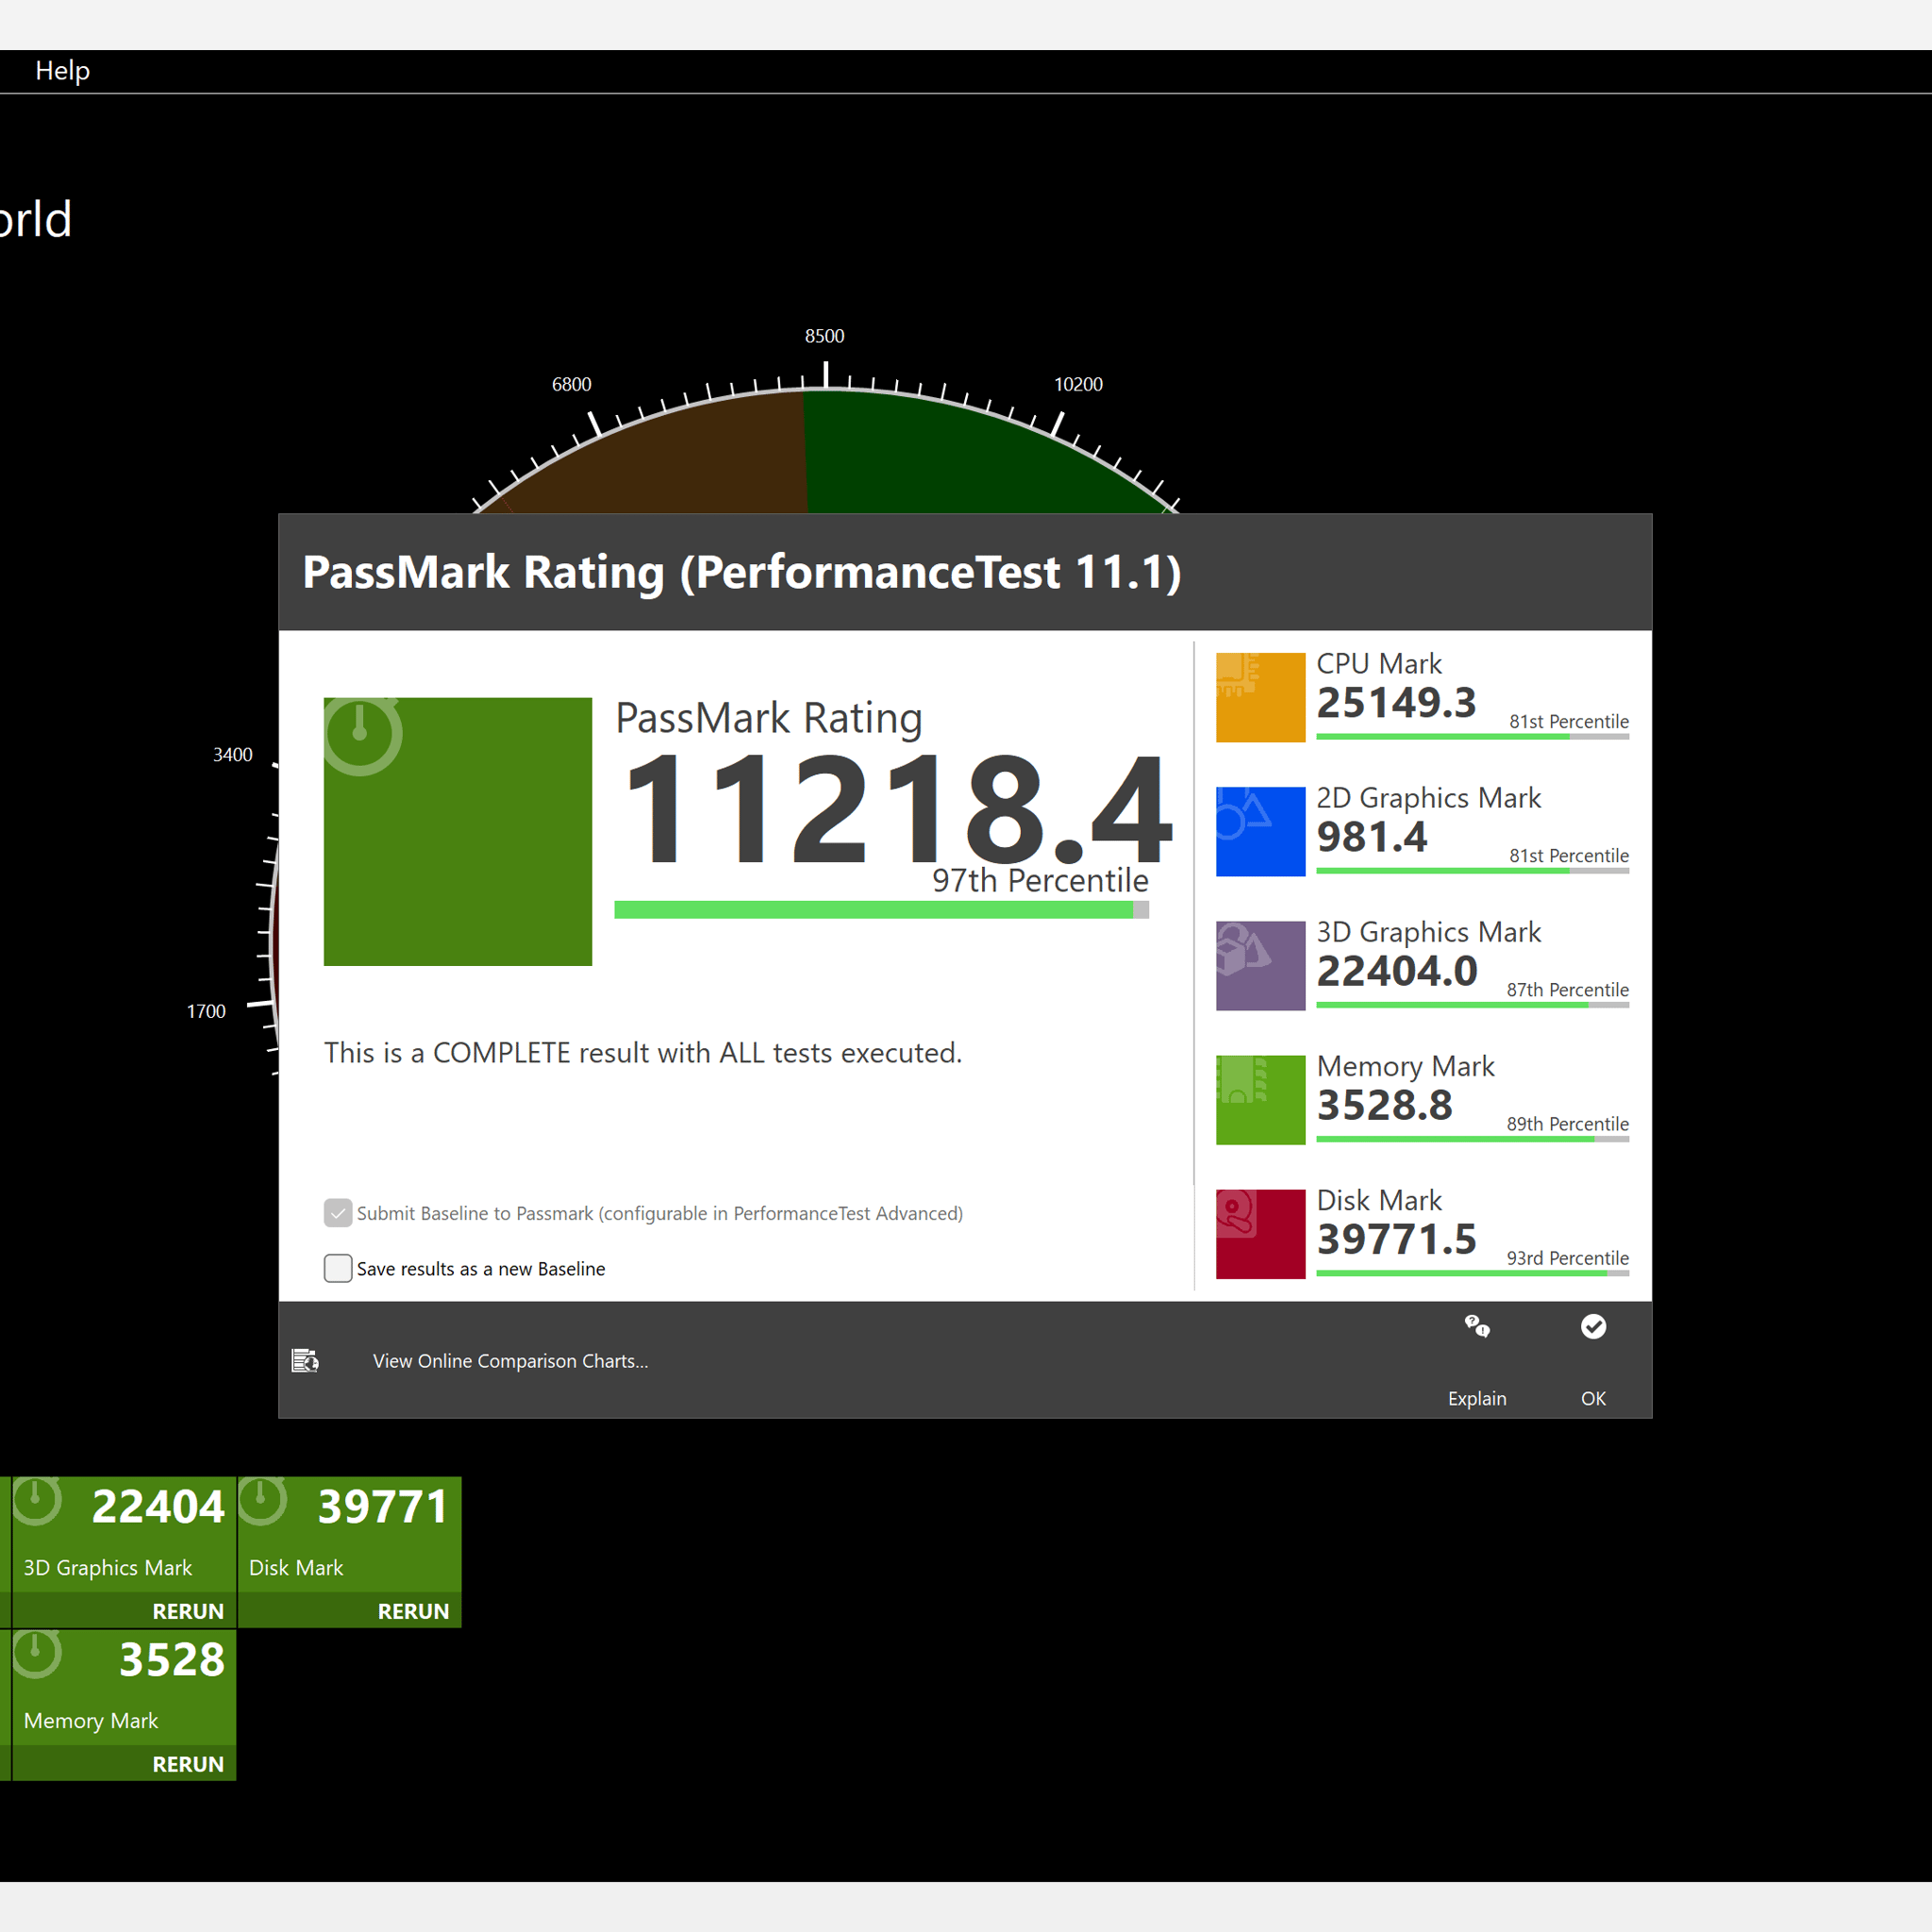Screen dimensions: 1932x1932
Task: Click the green Memory Mark icon
Action: click(x=1260, y=1099)
